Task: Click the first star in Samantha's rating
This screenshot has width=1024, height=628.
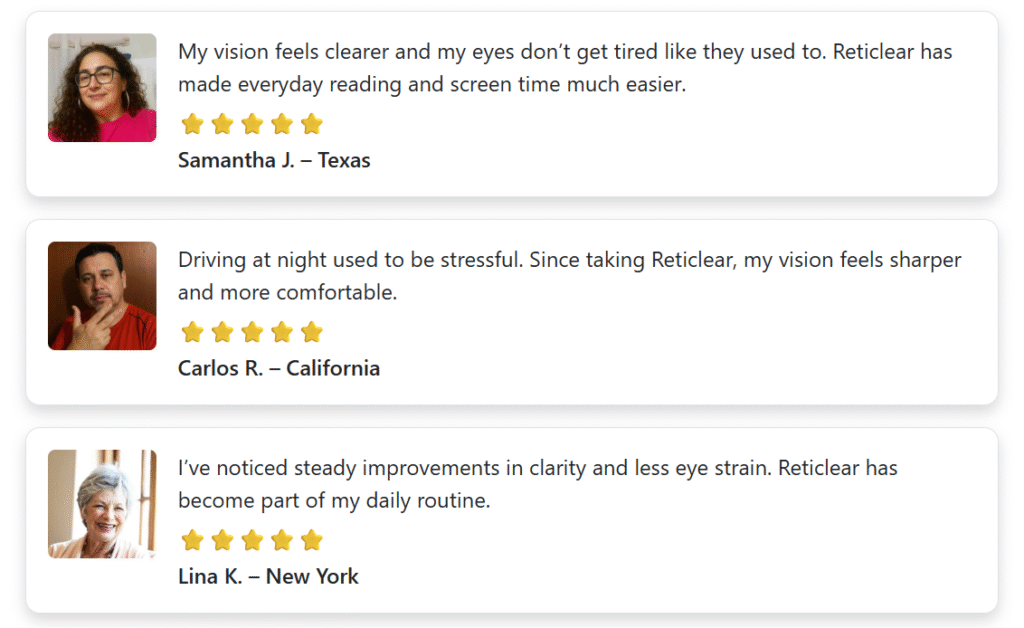Action: pyautogui.click(x=192, y=124)
